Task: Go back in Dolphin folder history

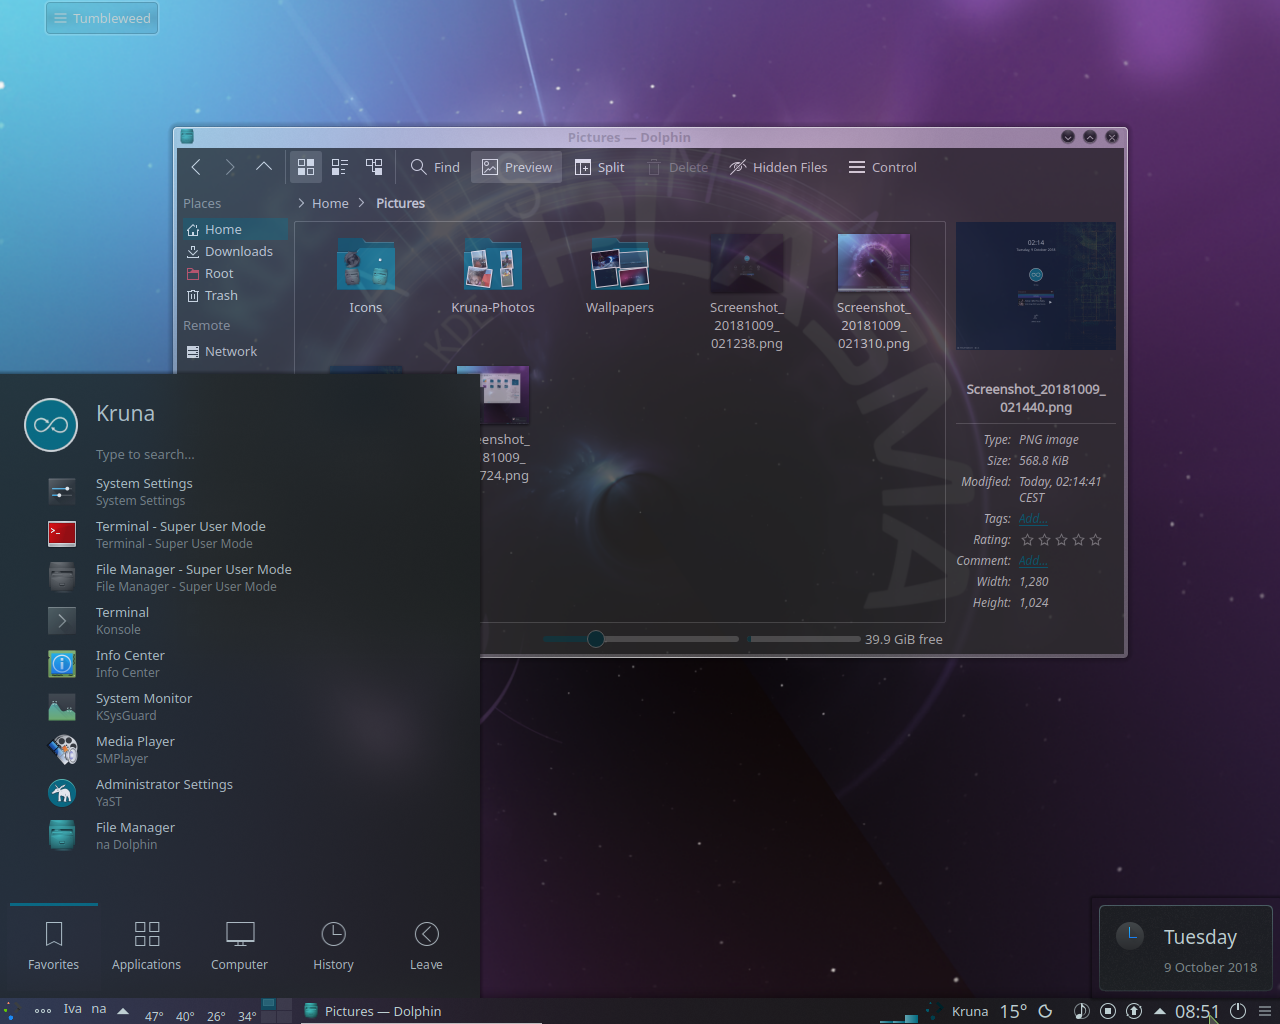Action: [196, 167]
